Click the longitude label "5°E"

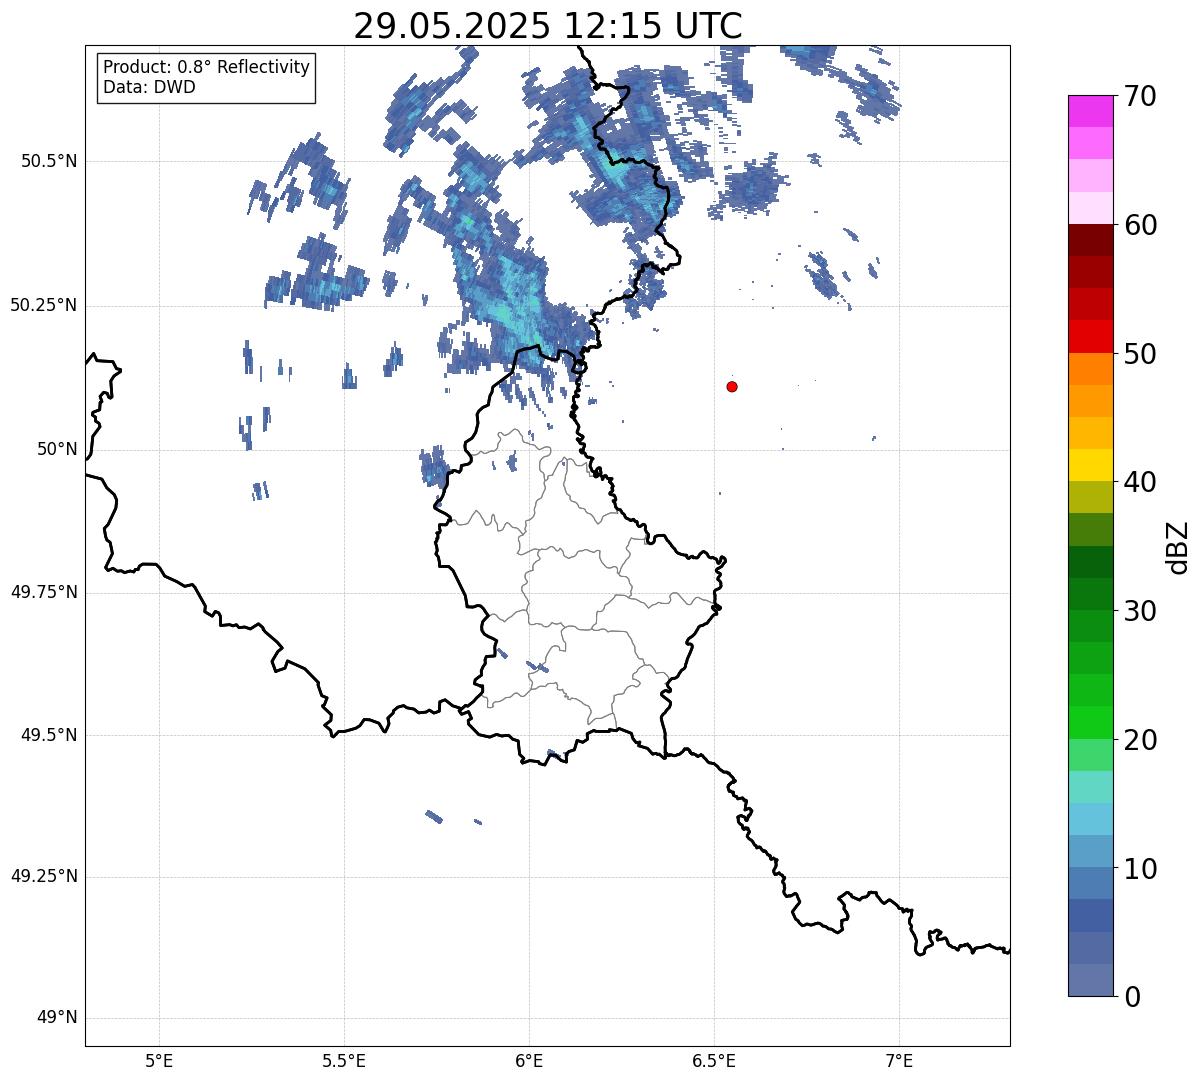159,1060
